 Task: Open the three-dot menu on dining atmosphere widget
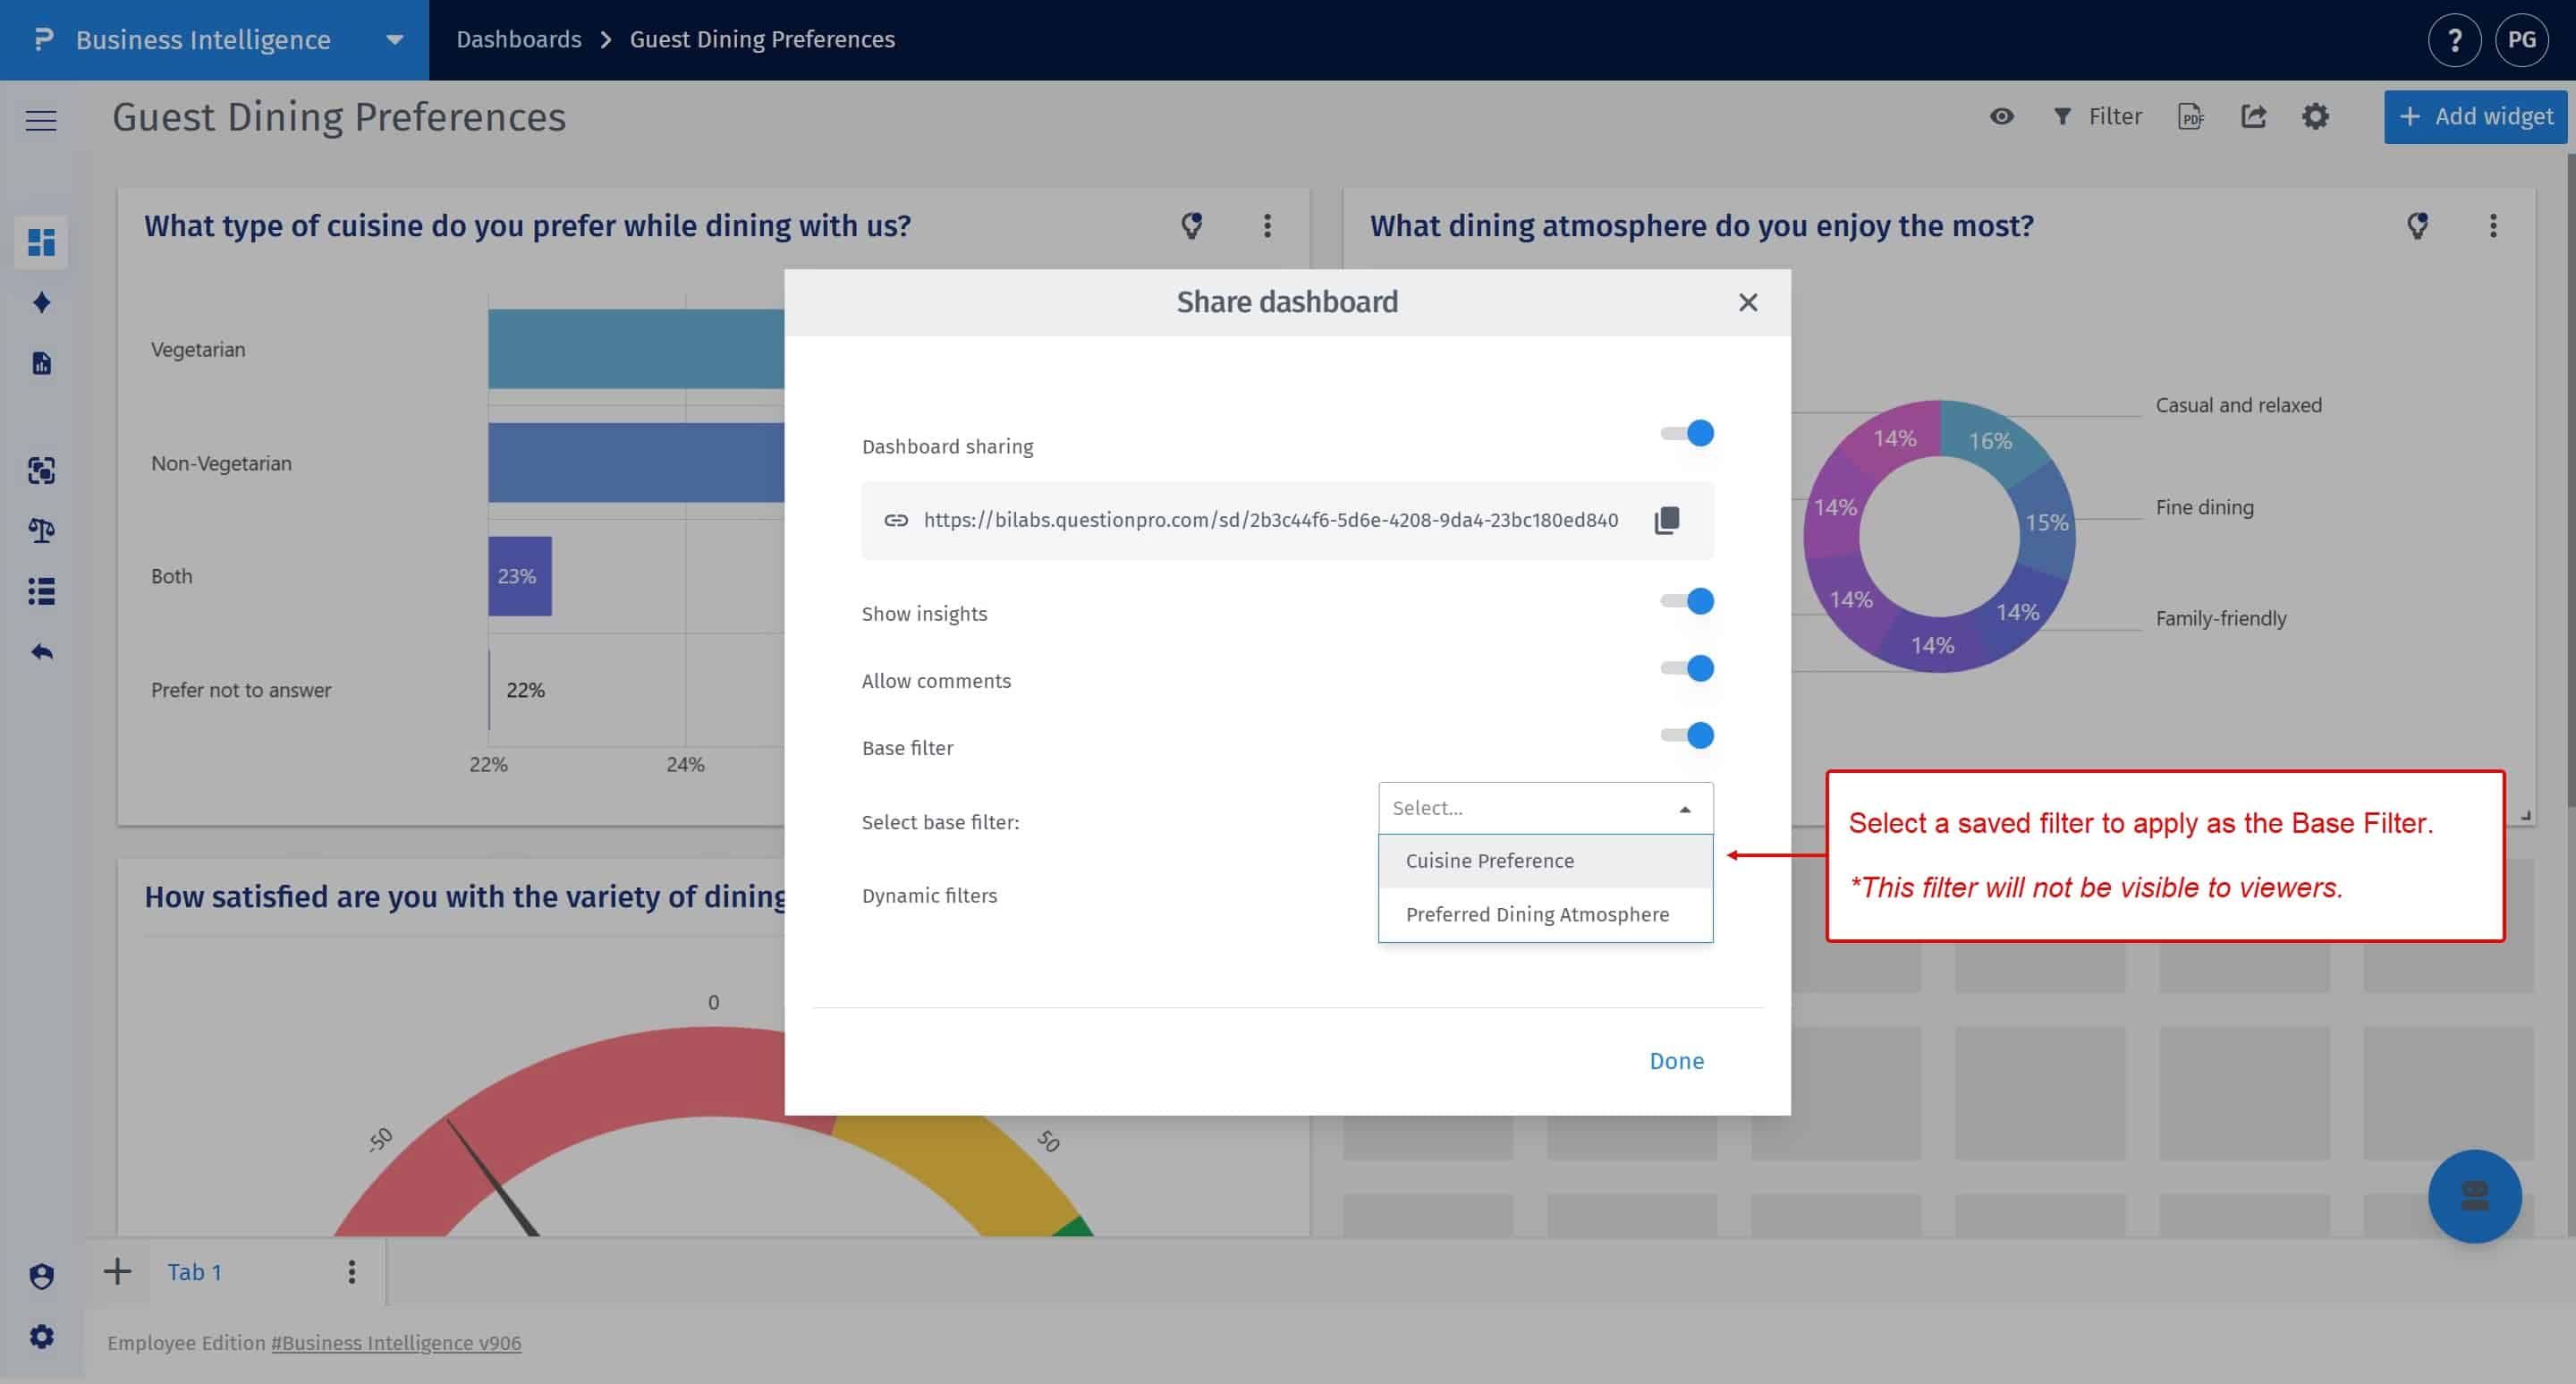[x=2493, y=226]
